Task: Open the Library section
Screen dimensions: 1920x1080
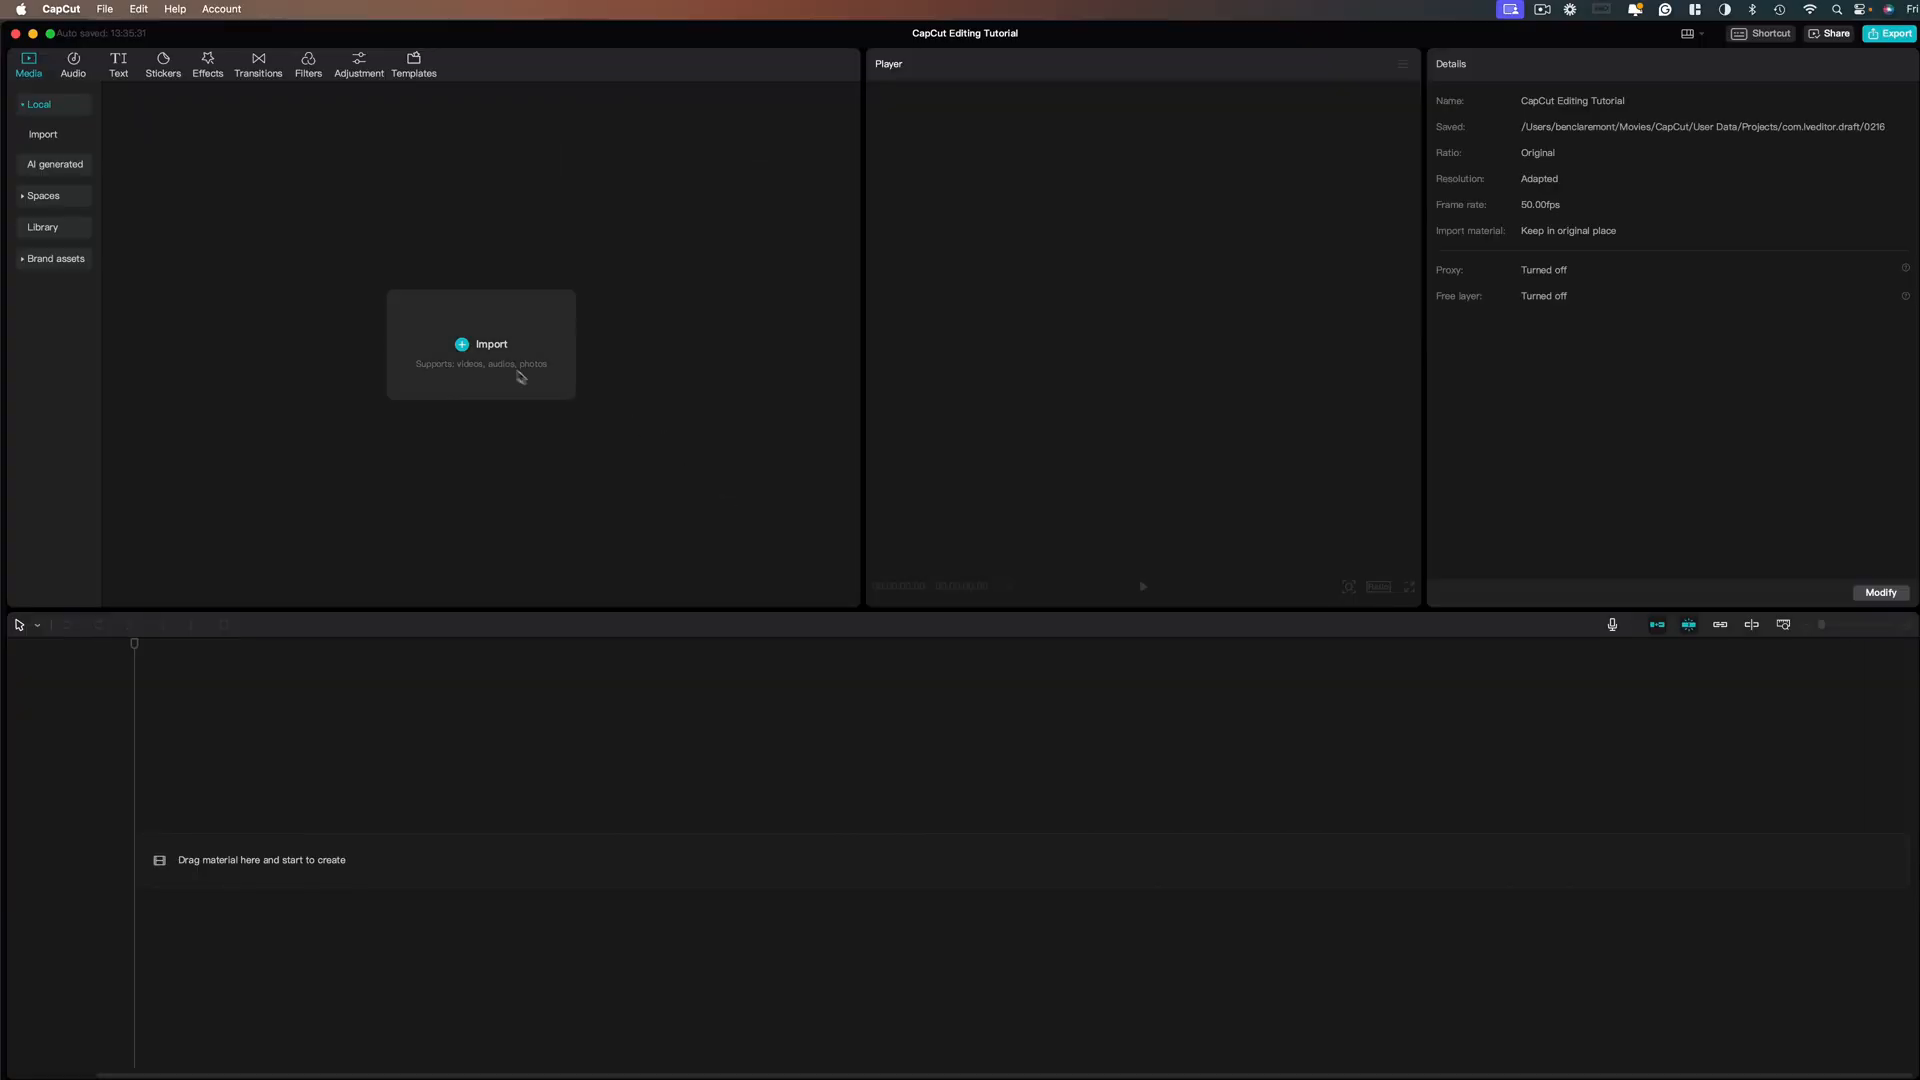Action: click(54, 227)
